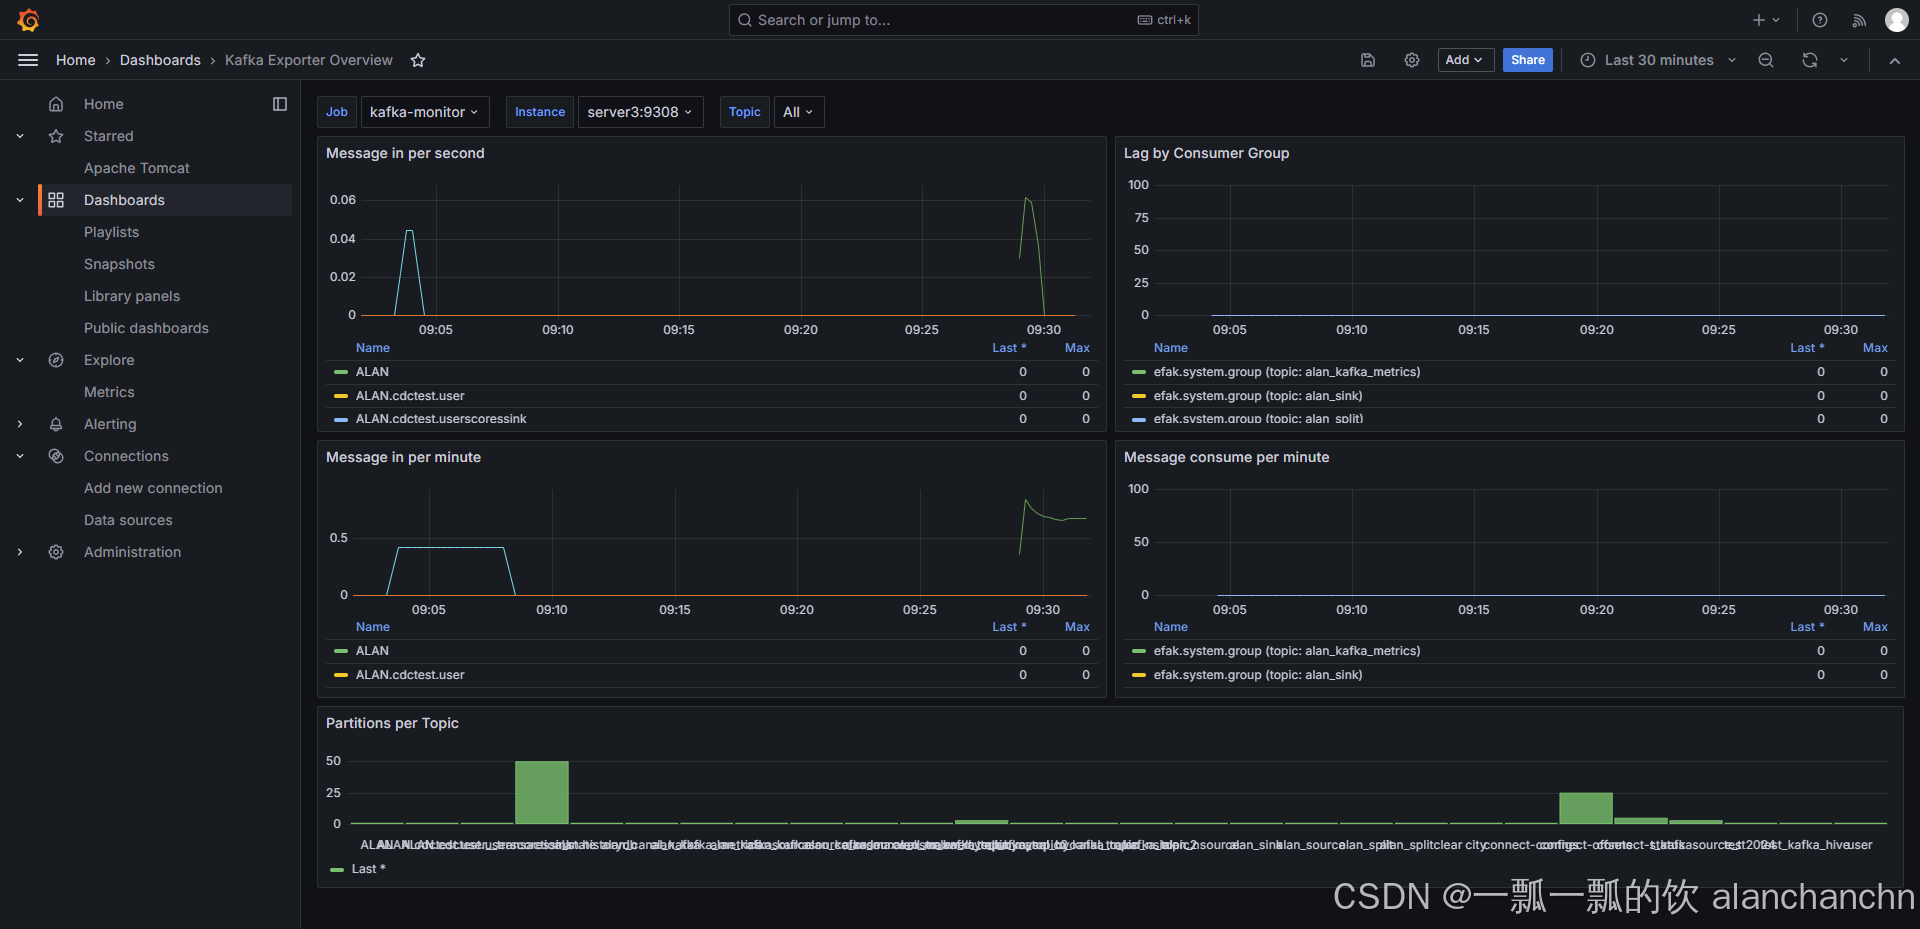Star the Kafka Exporter Overview dashboard
Screen dimensions: 1920x929
click(418, 60)
